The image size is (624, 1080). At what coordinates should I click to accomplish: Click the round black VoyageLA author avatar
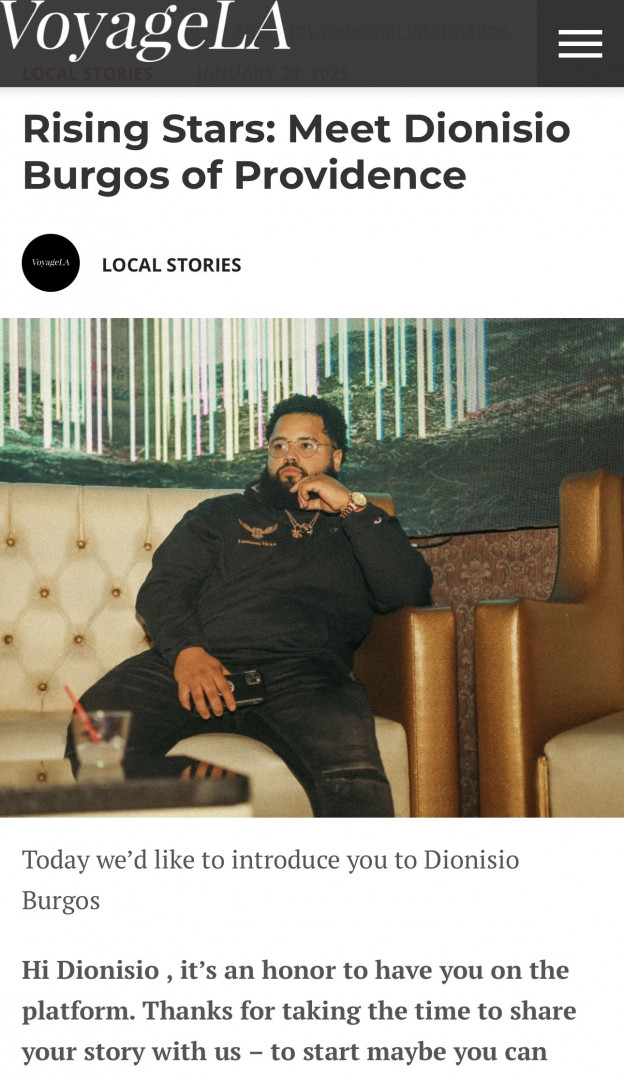[50, 263]
